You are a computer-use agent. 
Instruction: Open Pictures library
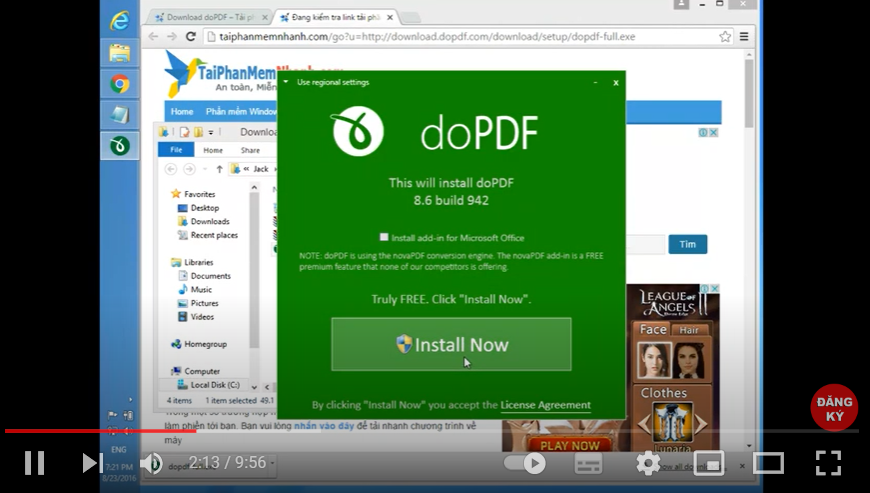point(204,303)
